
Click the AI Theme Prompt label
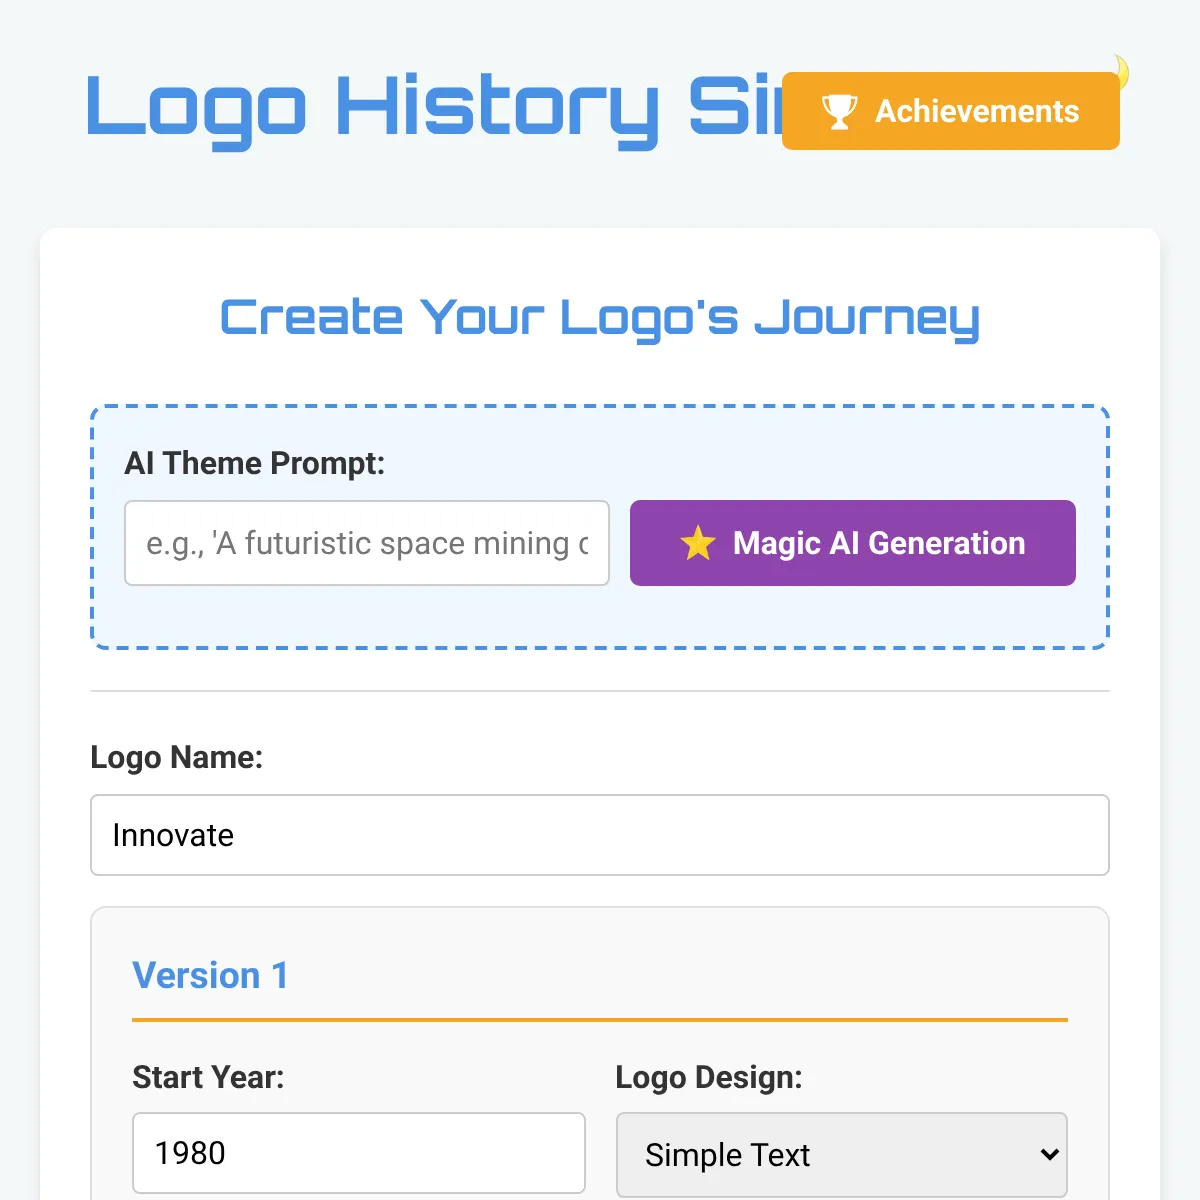point(254,463)
